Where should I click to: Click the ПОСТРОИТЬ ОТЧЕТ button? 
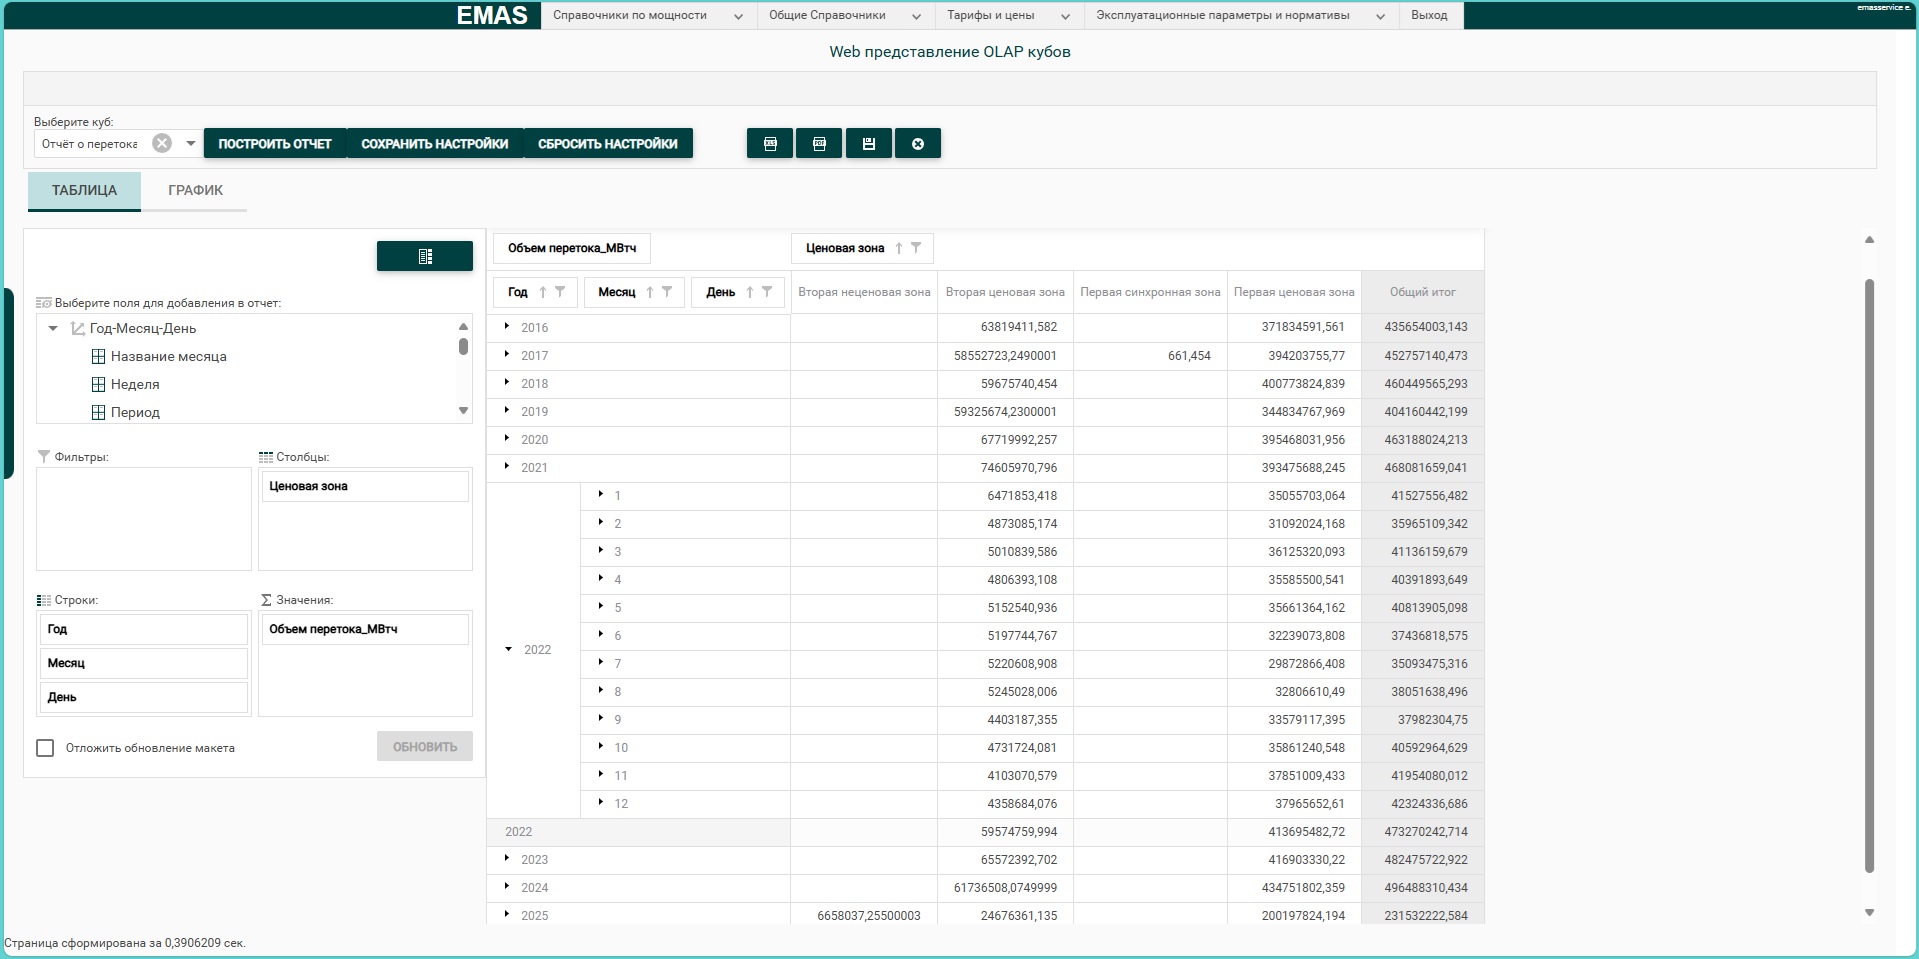tap(275, 144)
